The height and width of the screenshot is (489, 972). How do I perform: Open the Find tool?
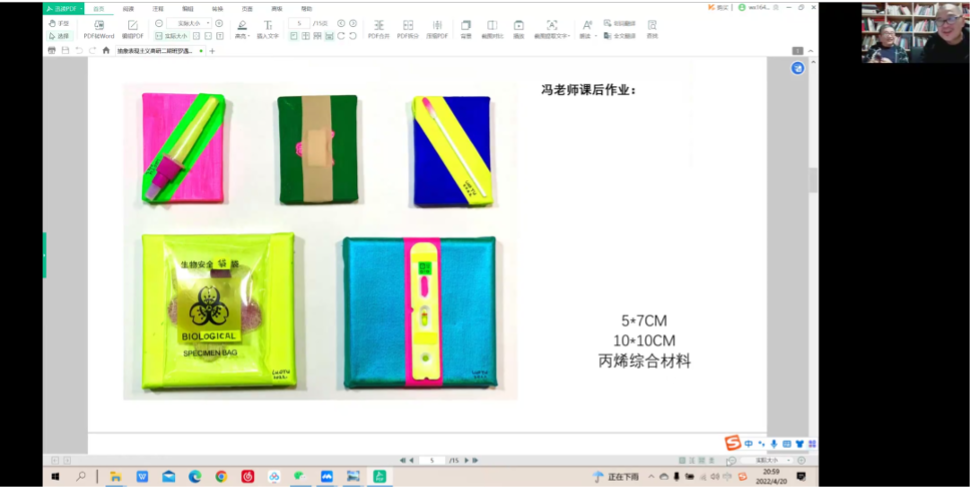652,29
